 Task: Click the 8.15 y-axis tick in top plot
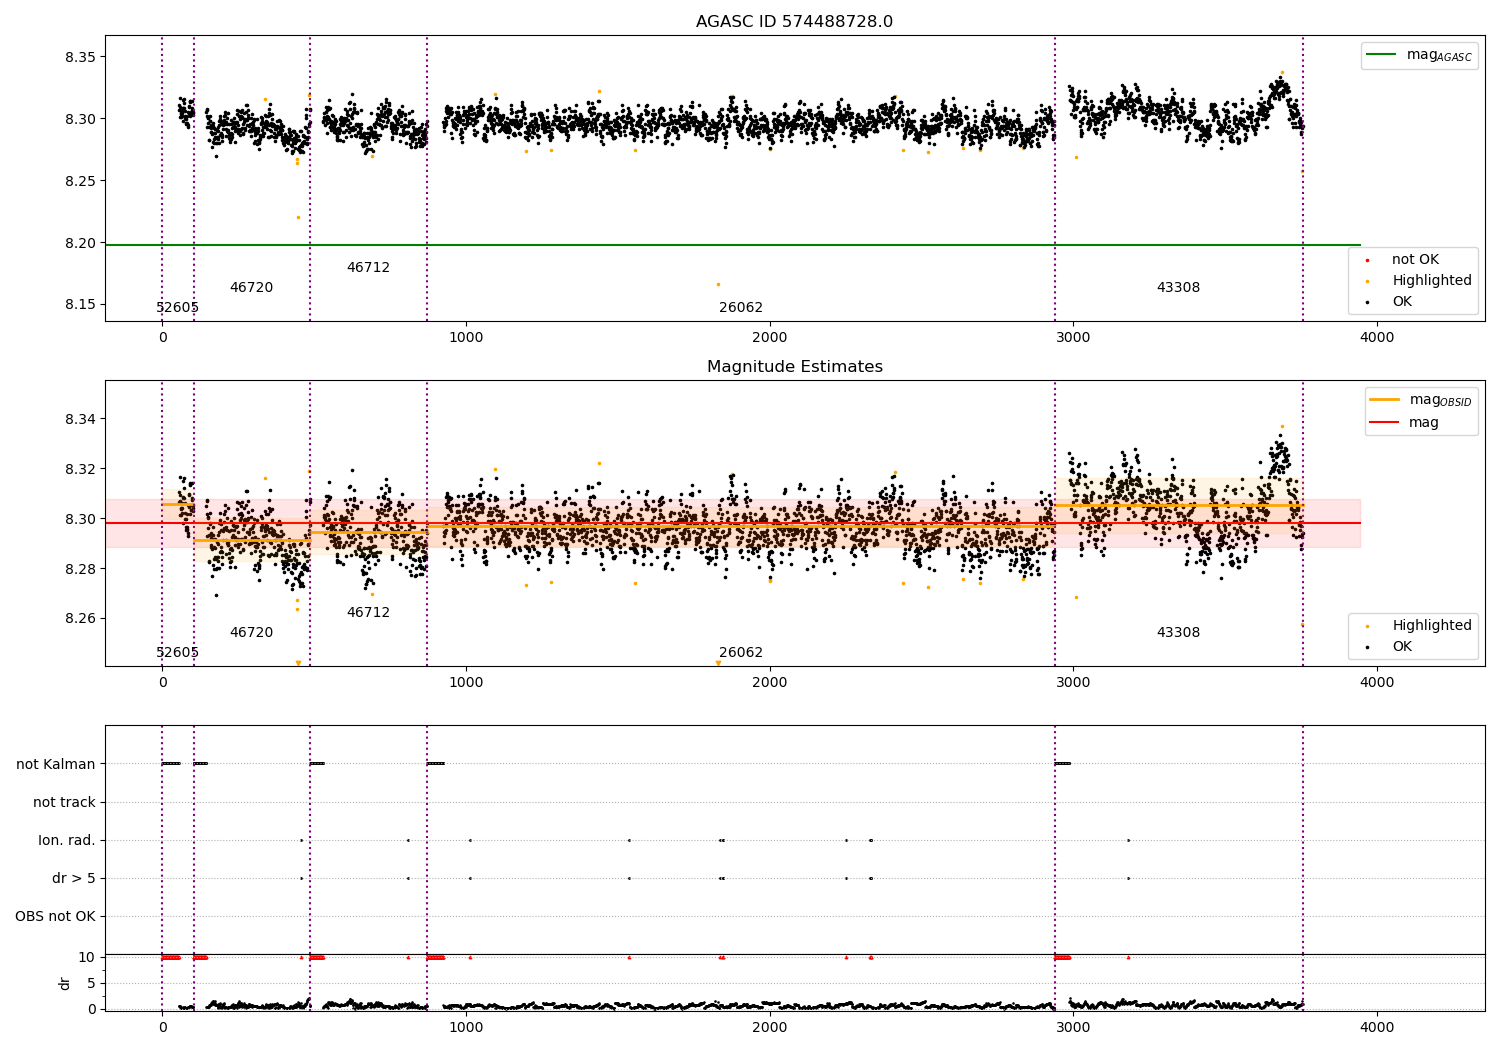[x=81, y=305]
